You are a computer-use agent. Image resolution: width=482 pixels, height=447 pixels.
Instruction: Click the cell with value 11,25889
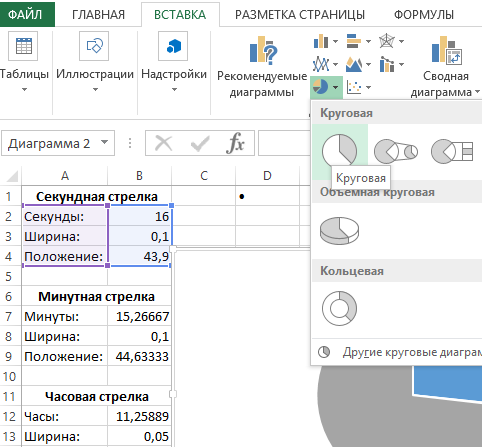coord(139,416)
